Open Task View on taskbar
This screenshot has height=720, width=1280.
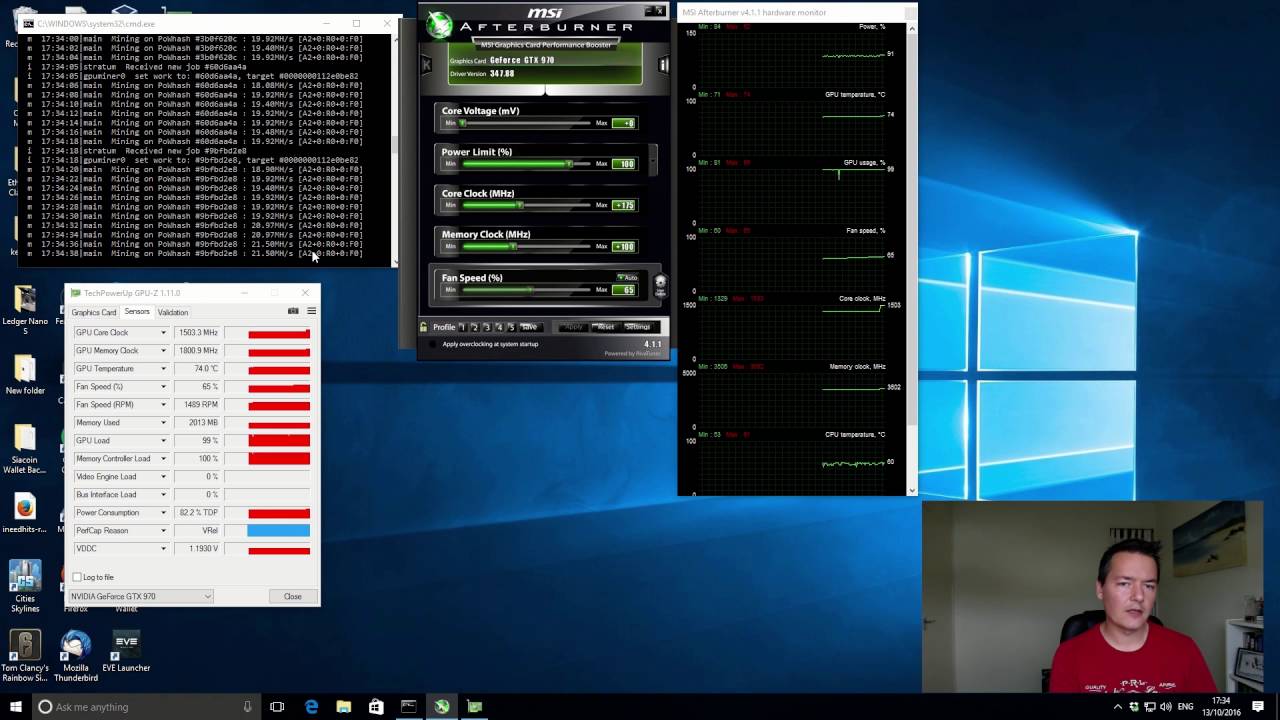(277, 707)
